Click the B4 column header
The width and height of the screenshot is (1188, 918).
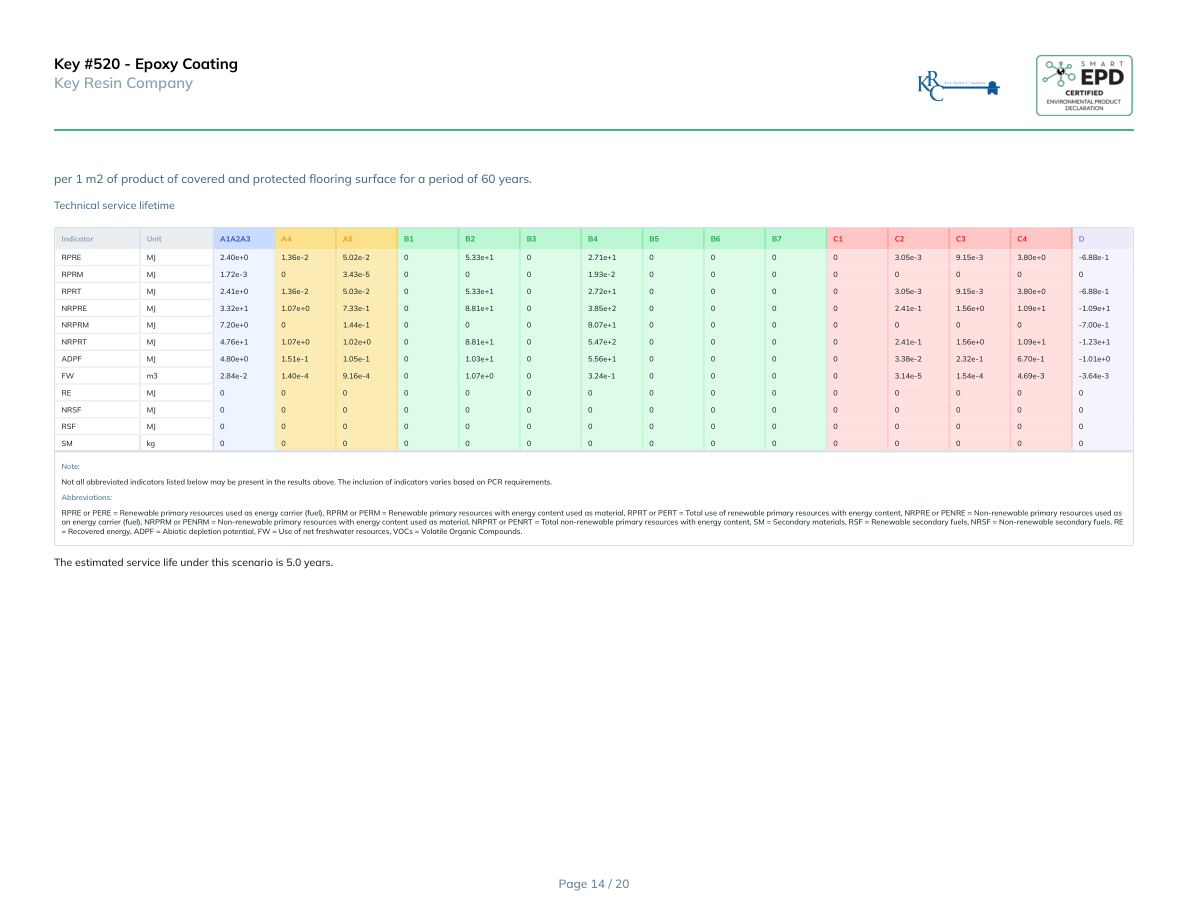coord(593,239)
